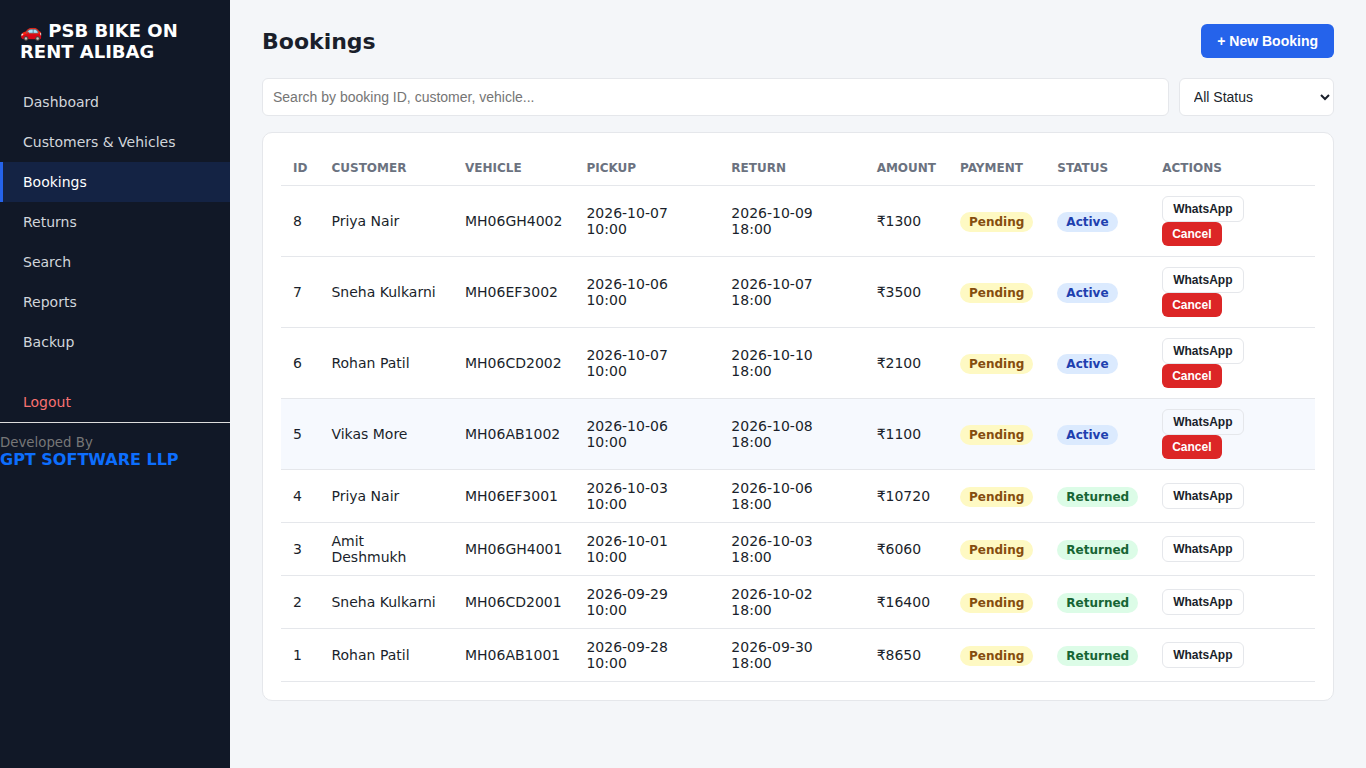Click the amount ₹3500
The width and height of the screenshot is (1366, 768).
[899, 292]
